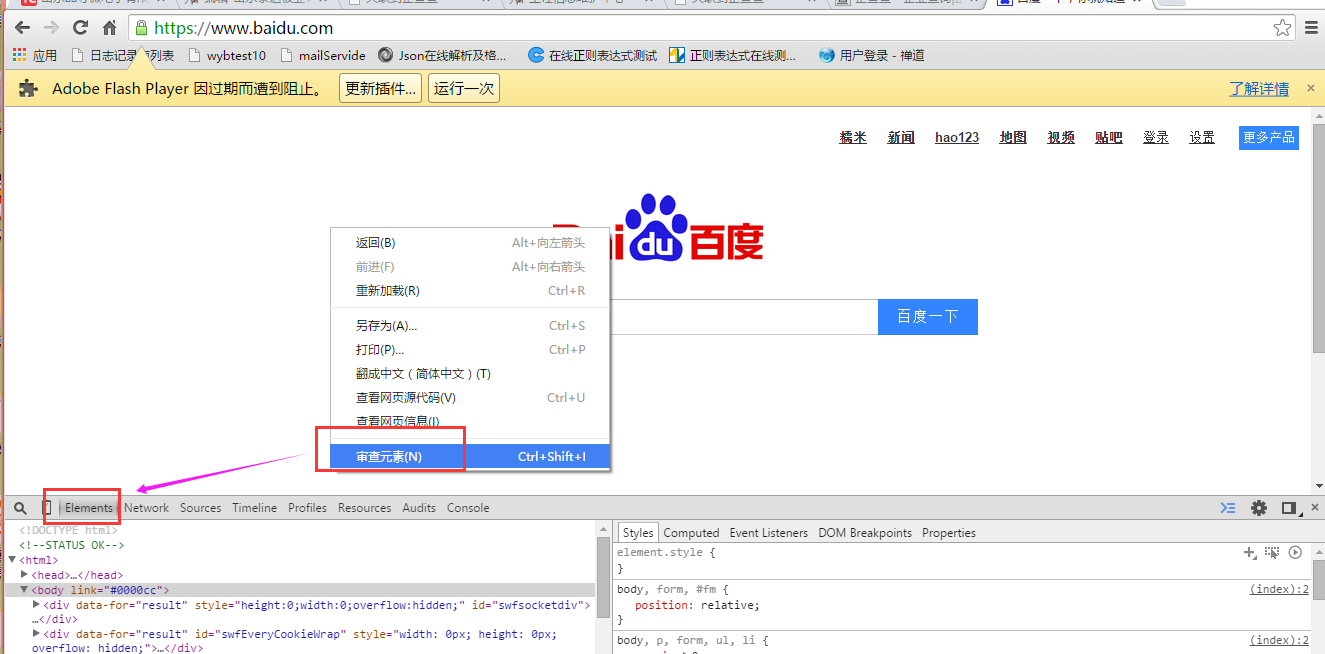The image size is (1325, 654).
Task: Choose 查看网页源代码(V) in context menu
Action: pyautogui.click(x=470, y=398)
